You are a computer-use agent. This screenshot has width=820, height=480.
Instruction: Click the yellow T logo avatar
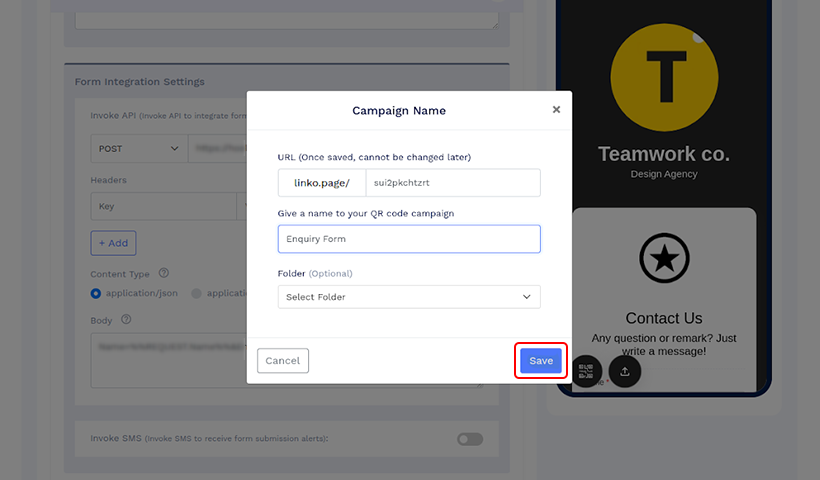point(664,77)
